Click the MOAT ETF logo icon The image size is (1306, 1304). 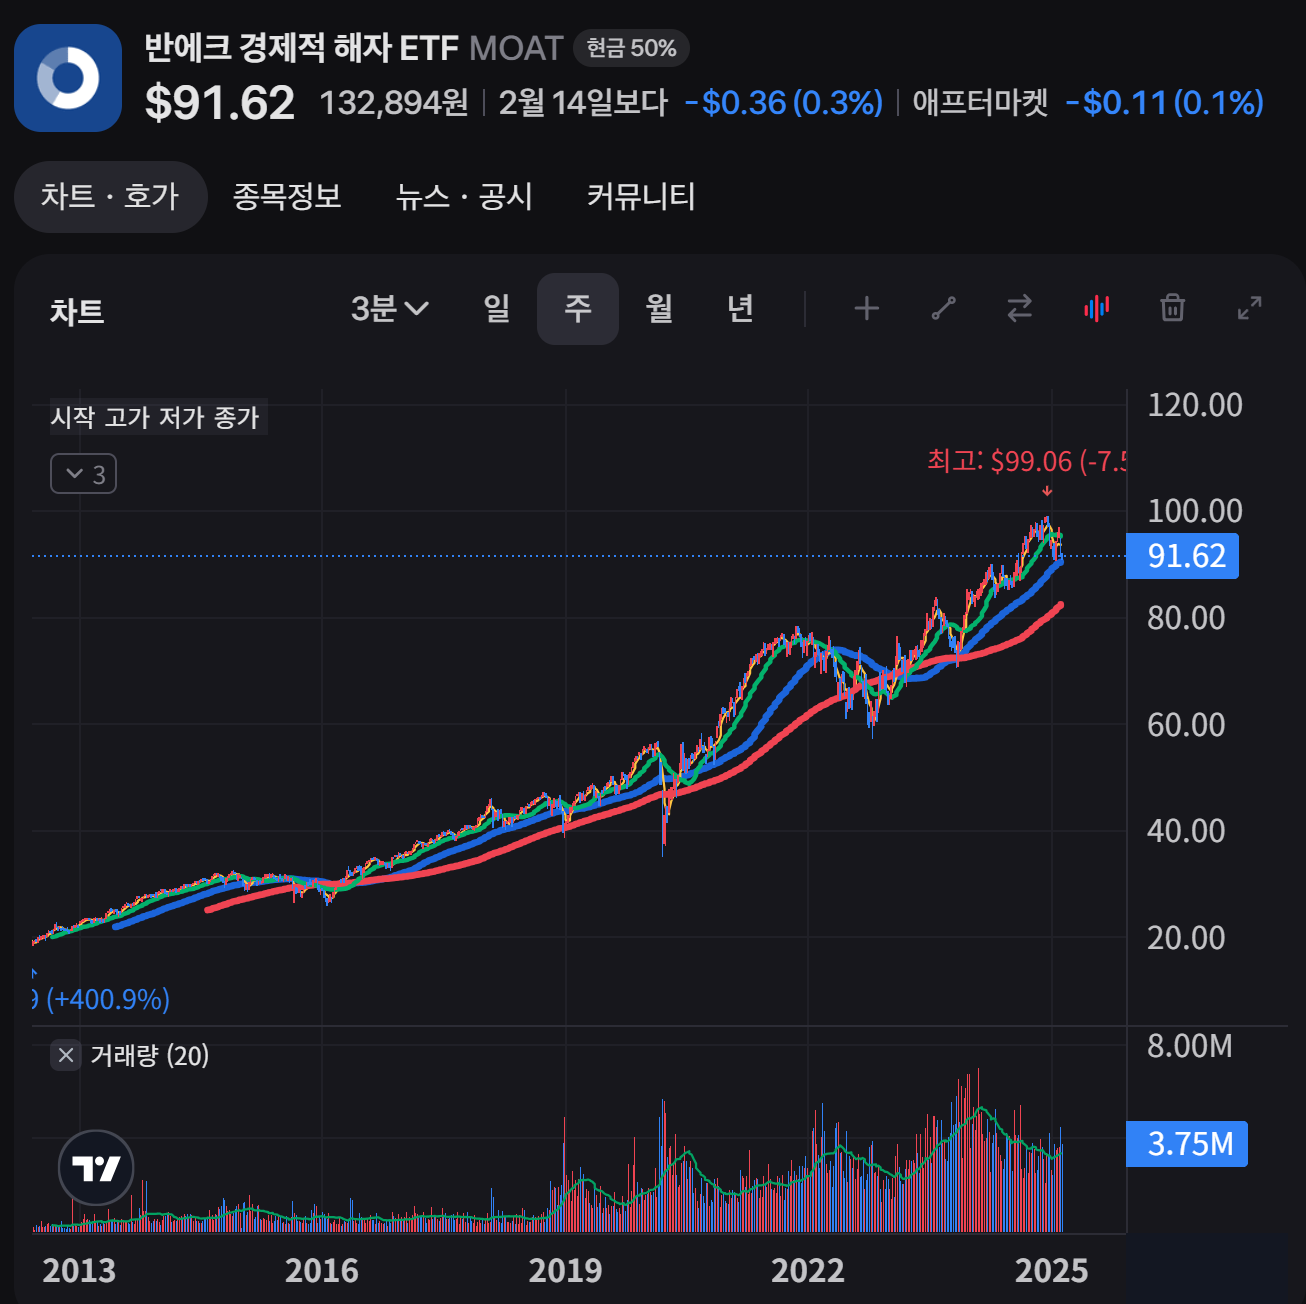click(68, 78)
